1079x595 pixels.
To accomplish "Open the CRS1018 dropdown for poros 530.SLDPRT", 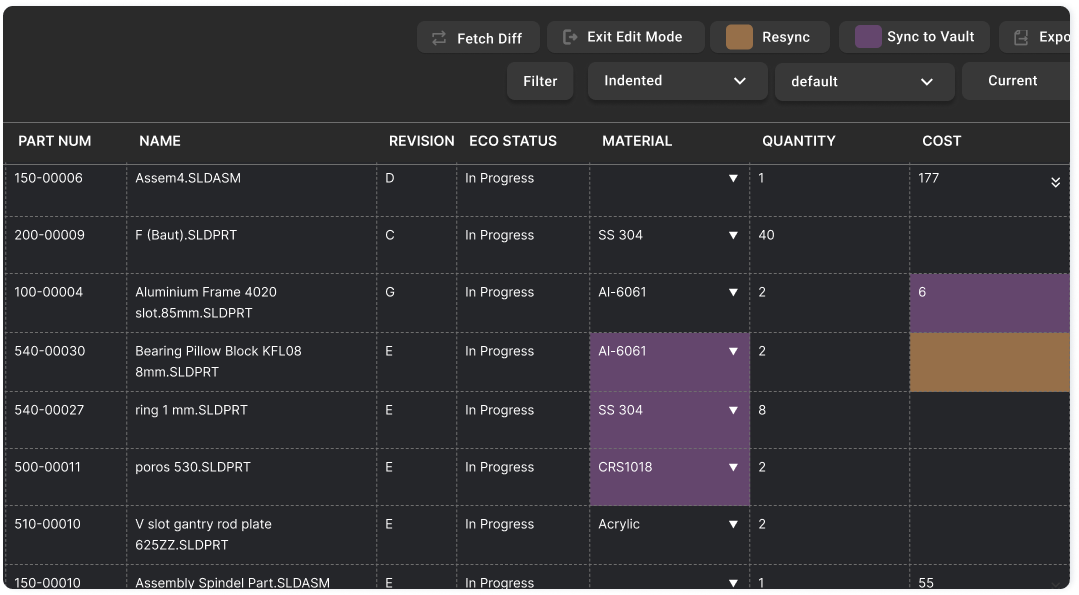I will pos(733,467).
